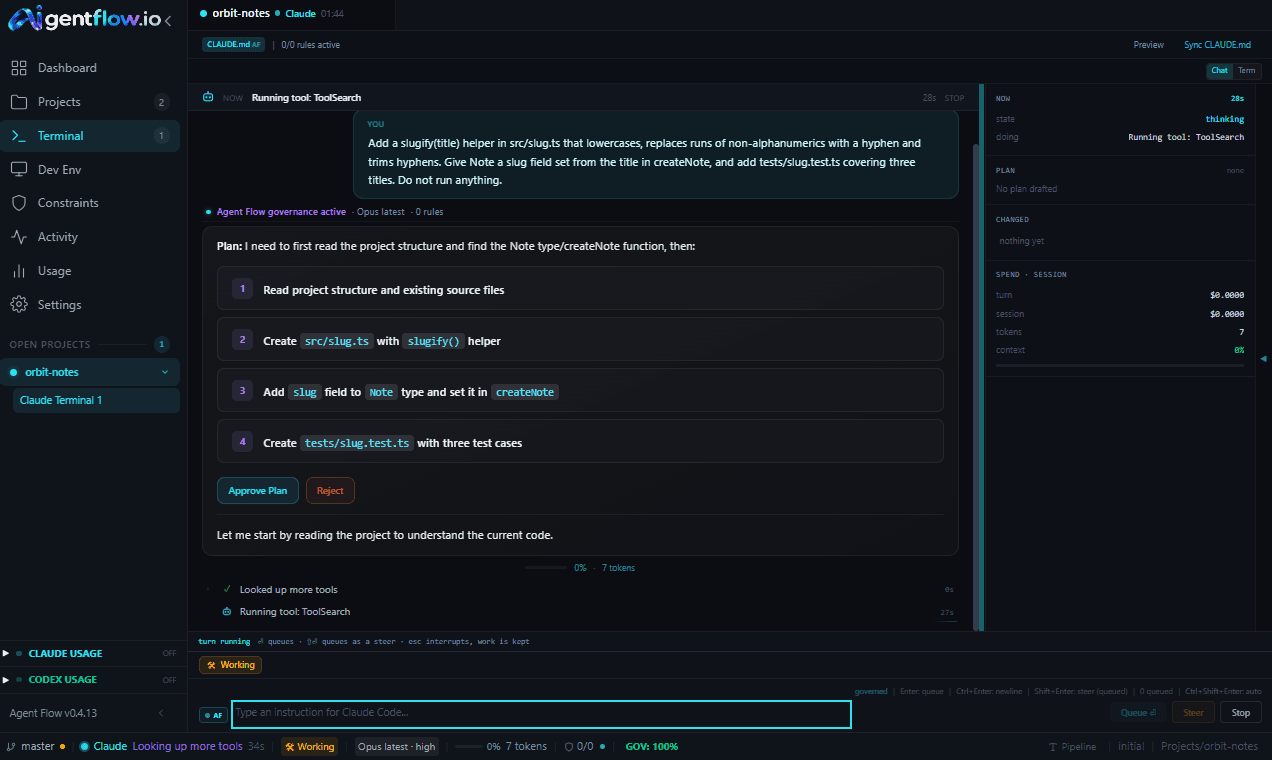Viewport: 1272px width, 760px height.
Task: Open the Activity pulse icon
Action: coord(18,237)
